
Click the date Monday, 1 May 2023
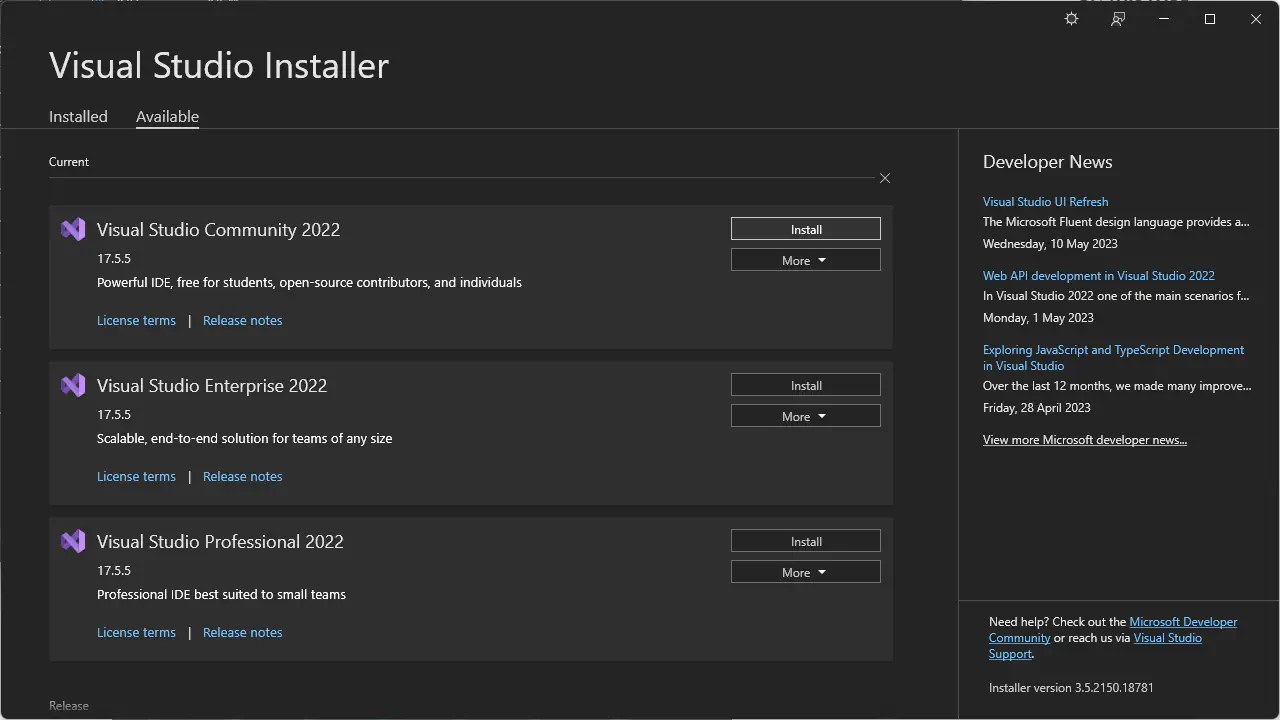[x=1038, y=317]
